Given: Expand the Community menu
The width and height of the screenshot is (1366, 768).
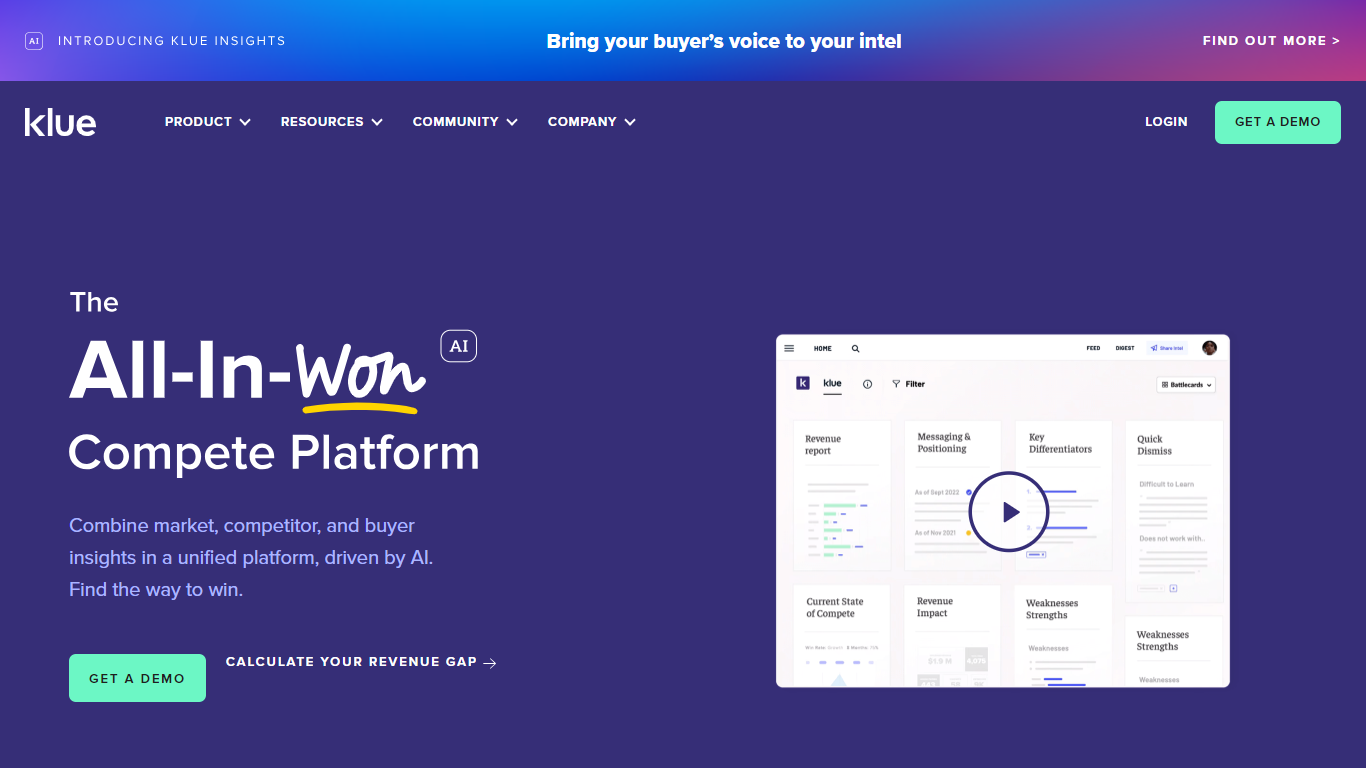Looking at the screenshot, I should 465,122.
